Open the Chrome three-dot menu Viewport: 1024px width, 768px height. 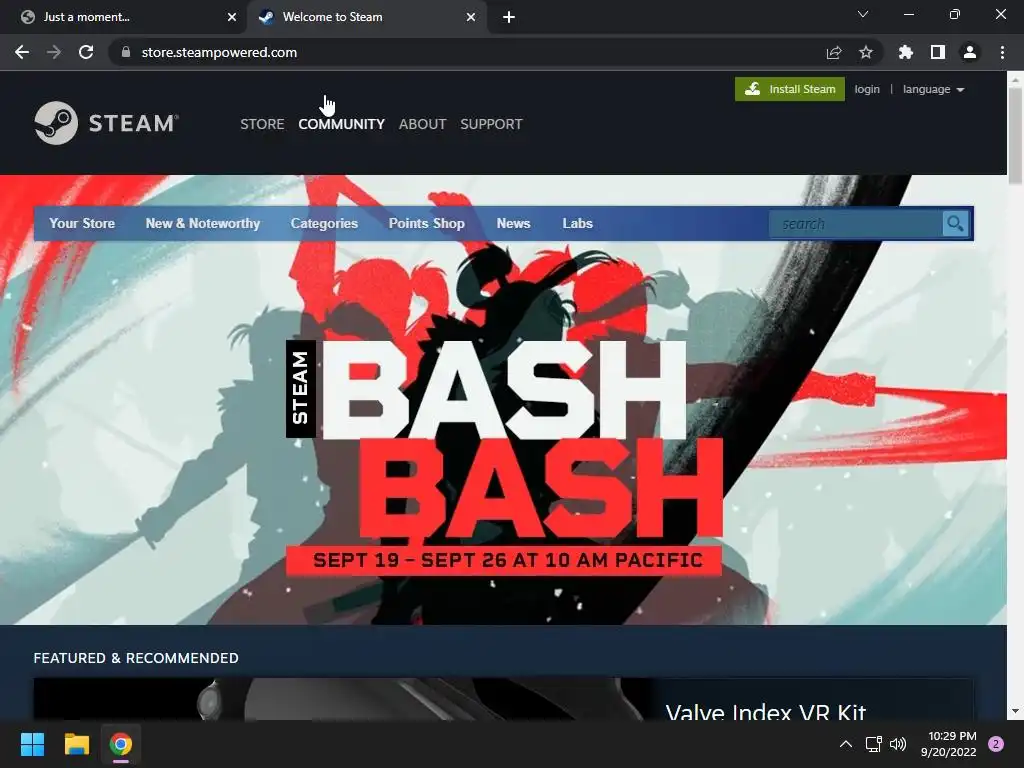point(1002,52)
